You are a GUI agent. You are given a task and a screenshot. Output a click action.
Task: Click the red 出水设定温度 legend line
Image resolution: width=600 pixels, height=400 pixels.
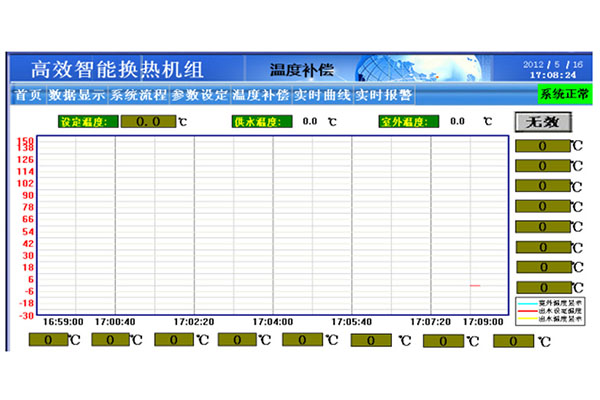[x=527, y=311]
